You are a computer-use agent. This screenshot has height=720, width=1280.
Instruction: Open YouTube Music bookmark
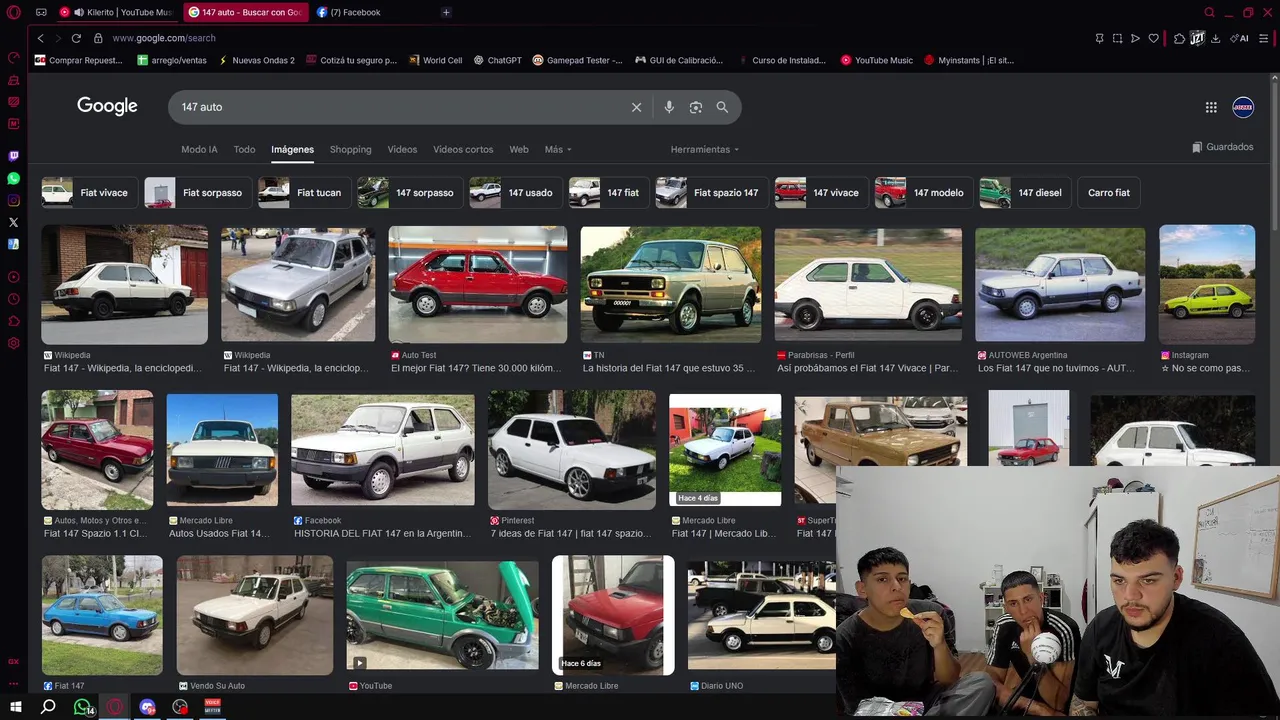(877, 60)
